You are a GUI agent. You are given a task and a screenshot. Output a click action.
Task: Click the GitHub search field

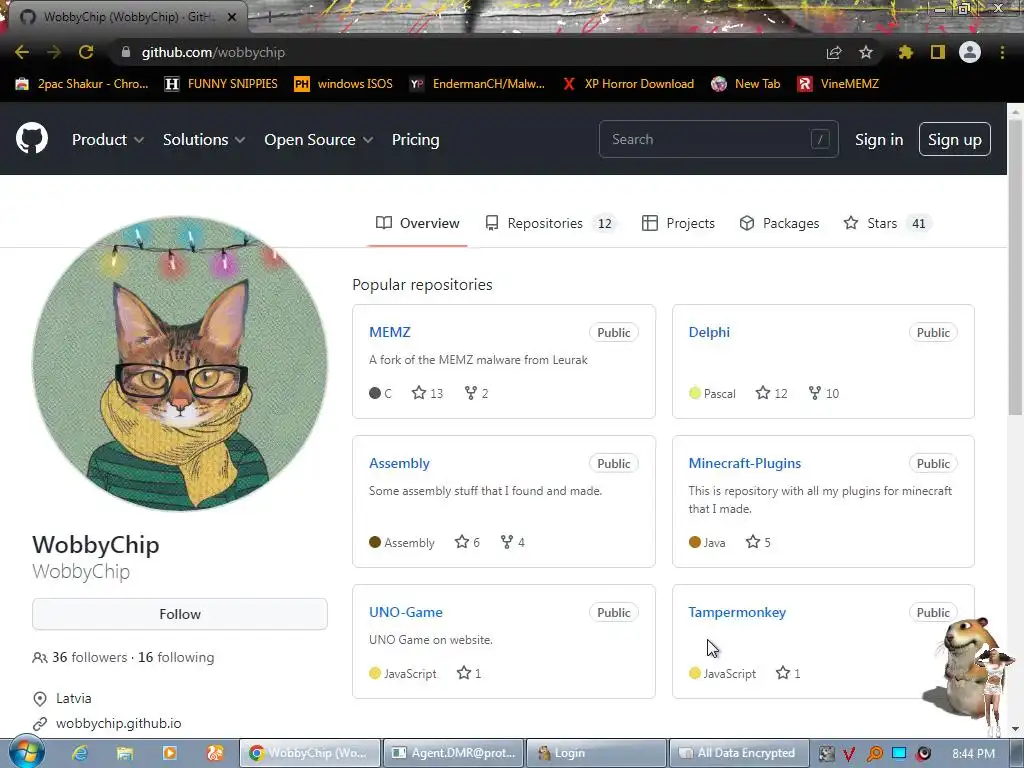click(718, 139)
